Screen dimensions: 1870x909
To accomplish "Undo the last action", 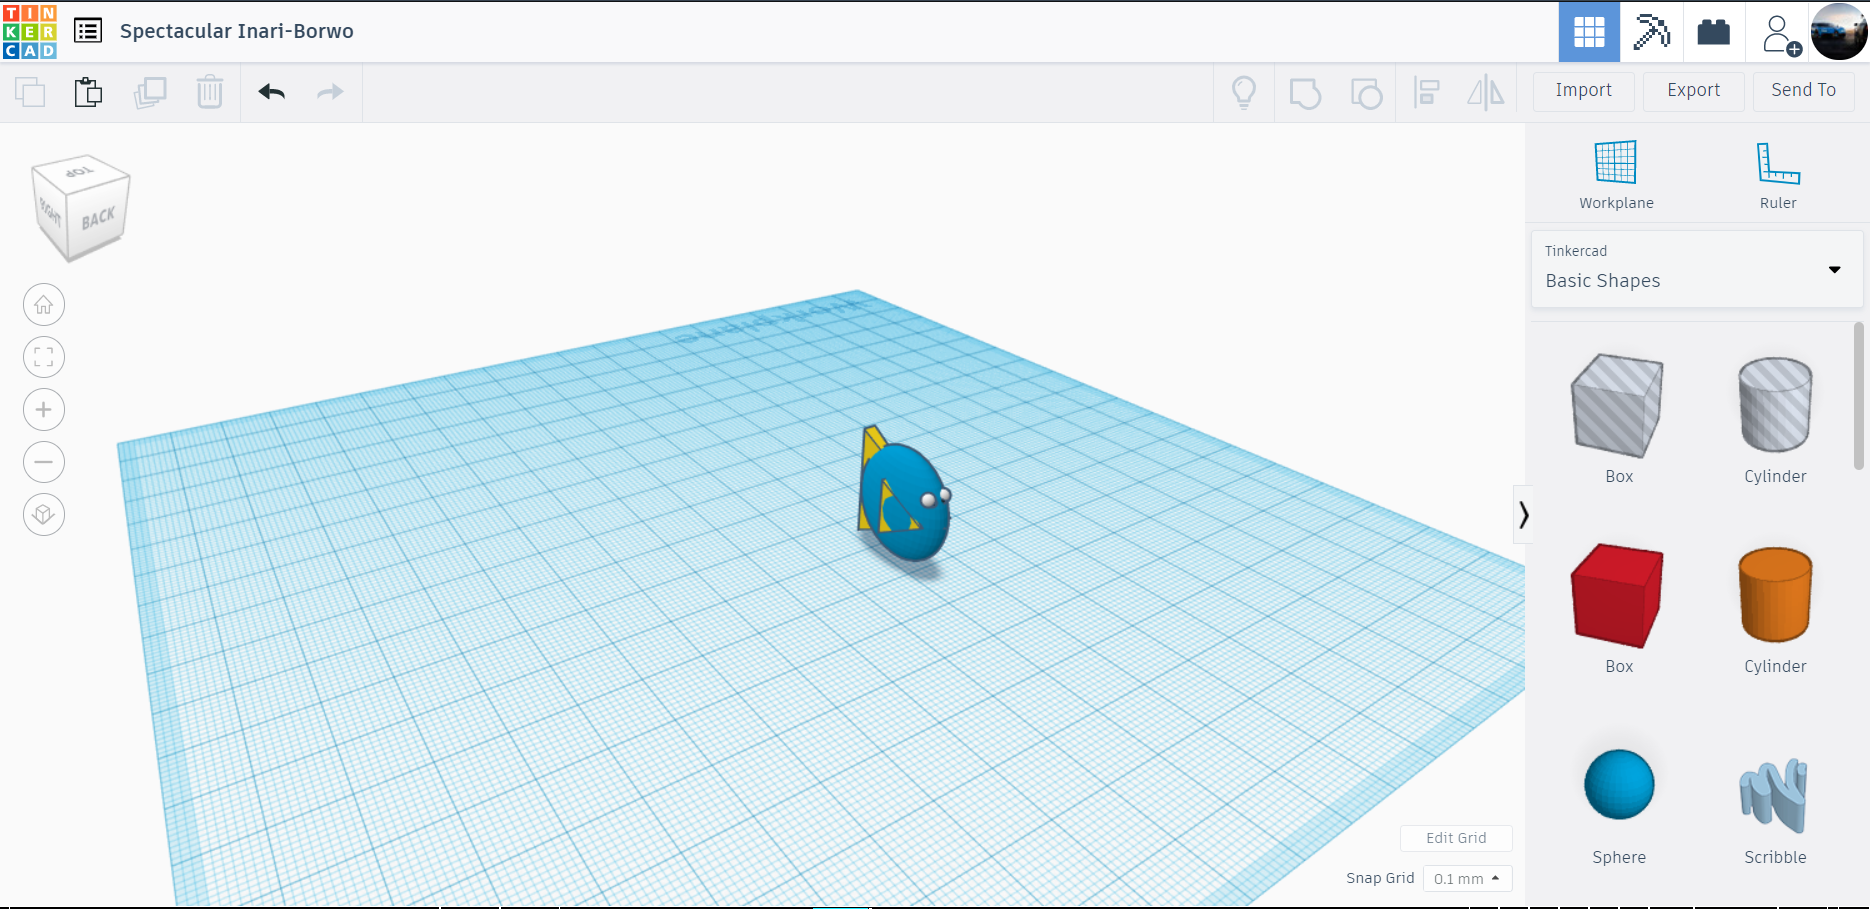I will coord(272,92).
